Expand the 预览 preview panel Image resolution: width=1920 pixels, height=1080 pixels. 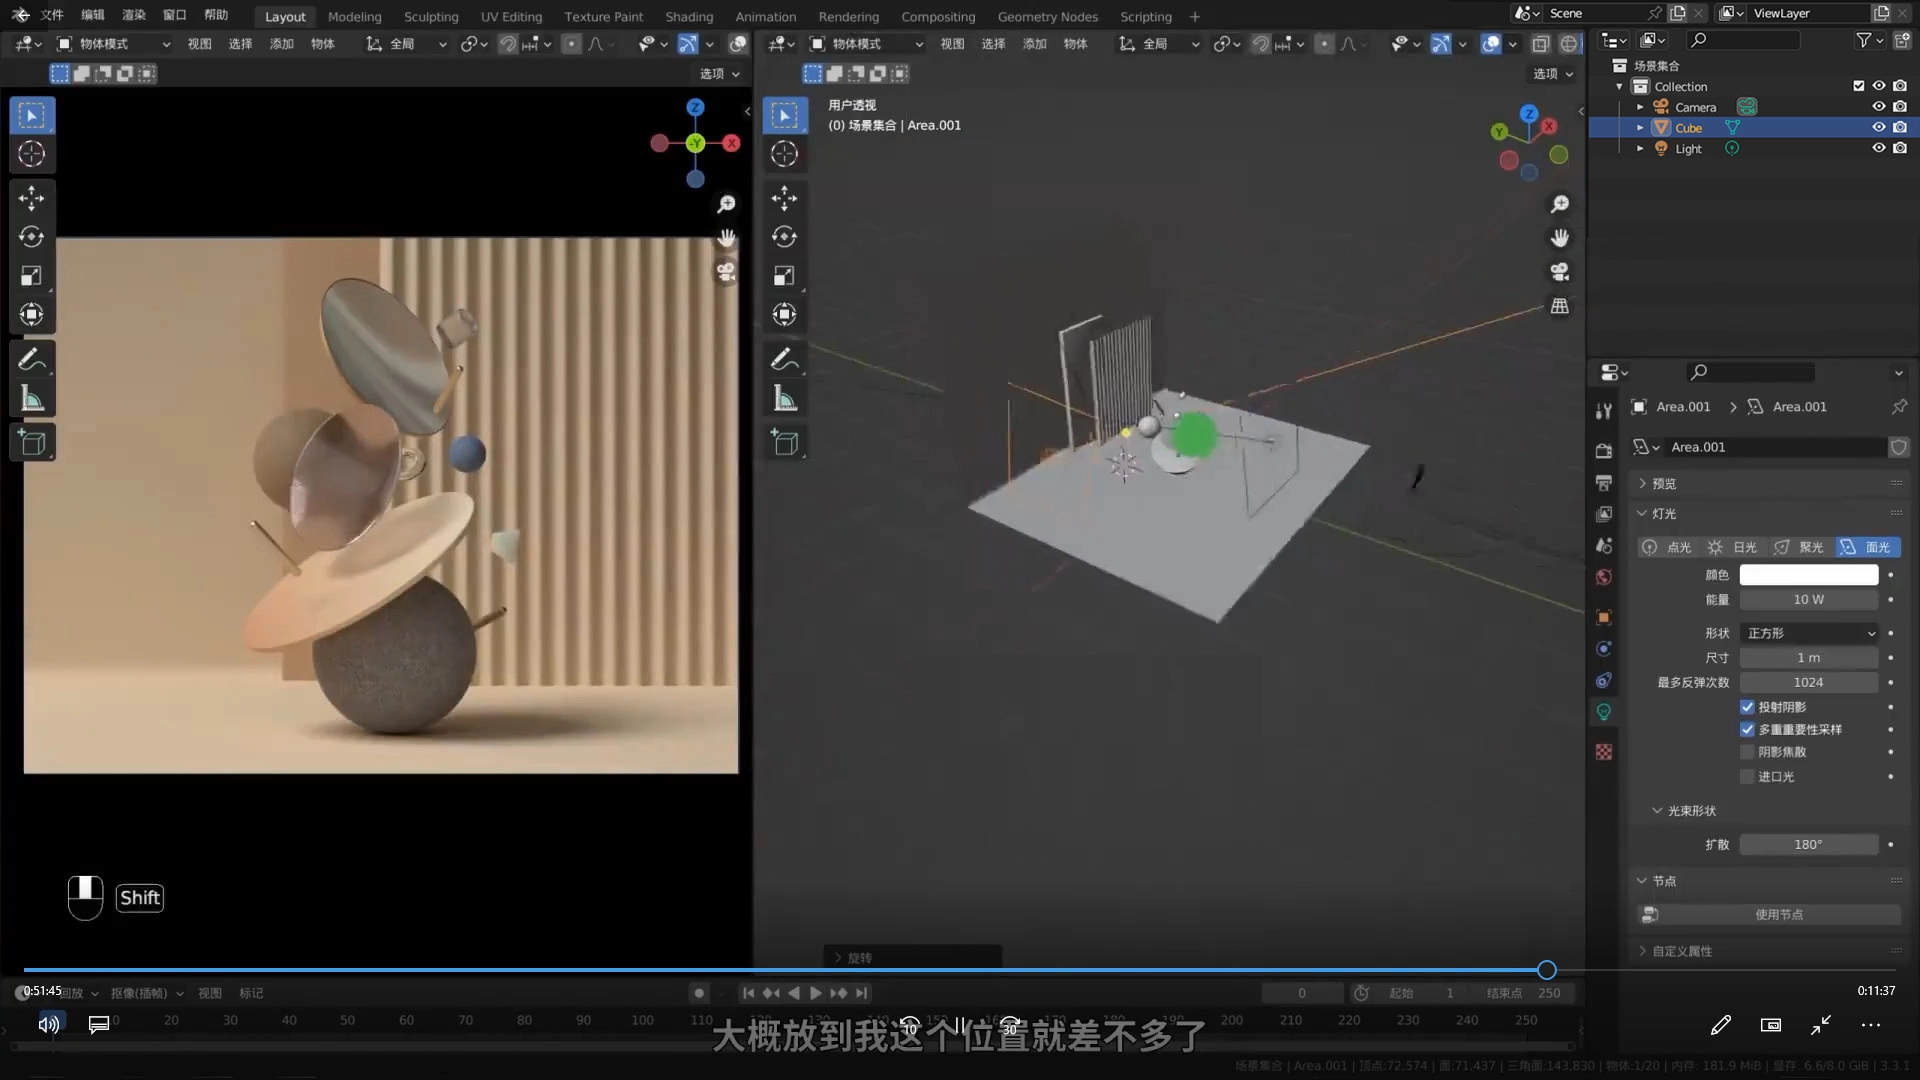1663,484
